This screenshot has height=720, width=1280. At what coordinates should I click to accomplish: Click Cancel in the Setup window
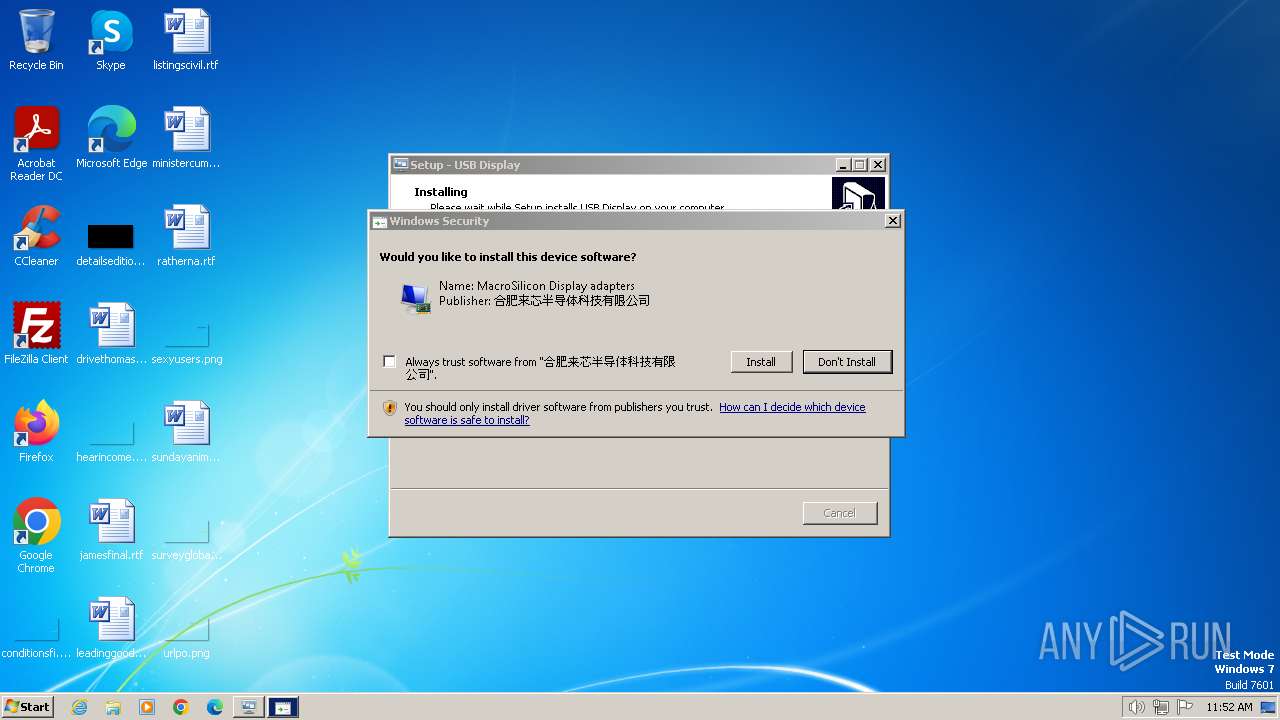click(x=840, y=513)
